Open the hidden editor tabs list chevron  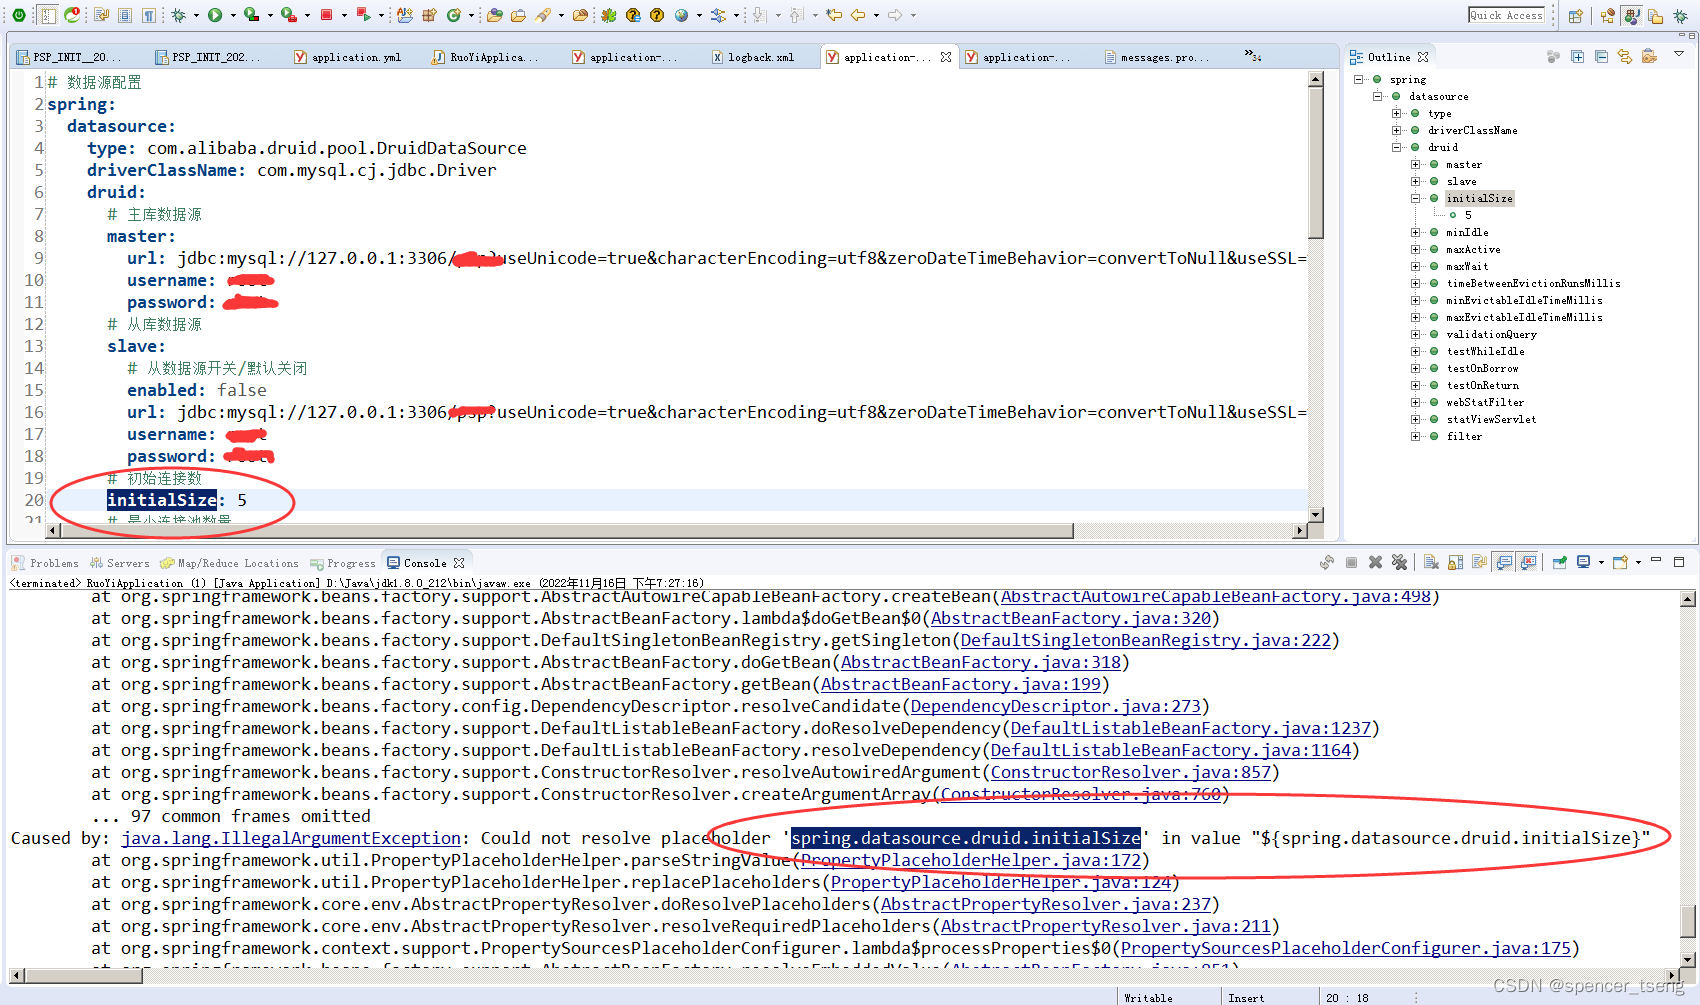tap(1252, 55)
